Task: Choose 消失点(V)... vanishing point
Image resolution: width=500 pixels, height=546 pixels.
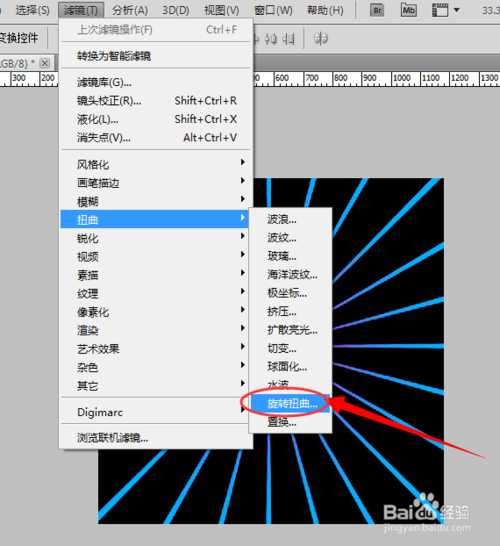Action: click(156, 138)
